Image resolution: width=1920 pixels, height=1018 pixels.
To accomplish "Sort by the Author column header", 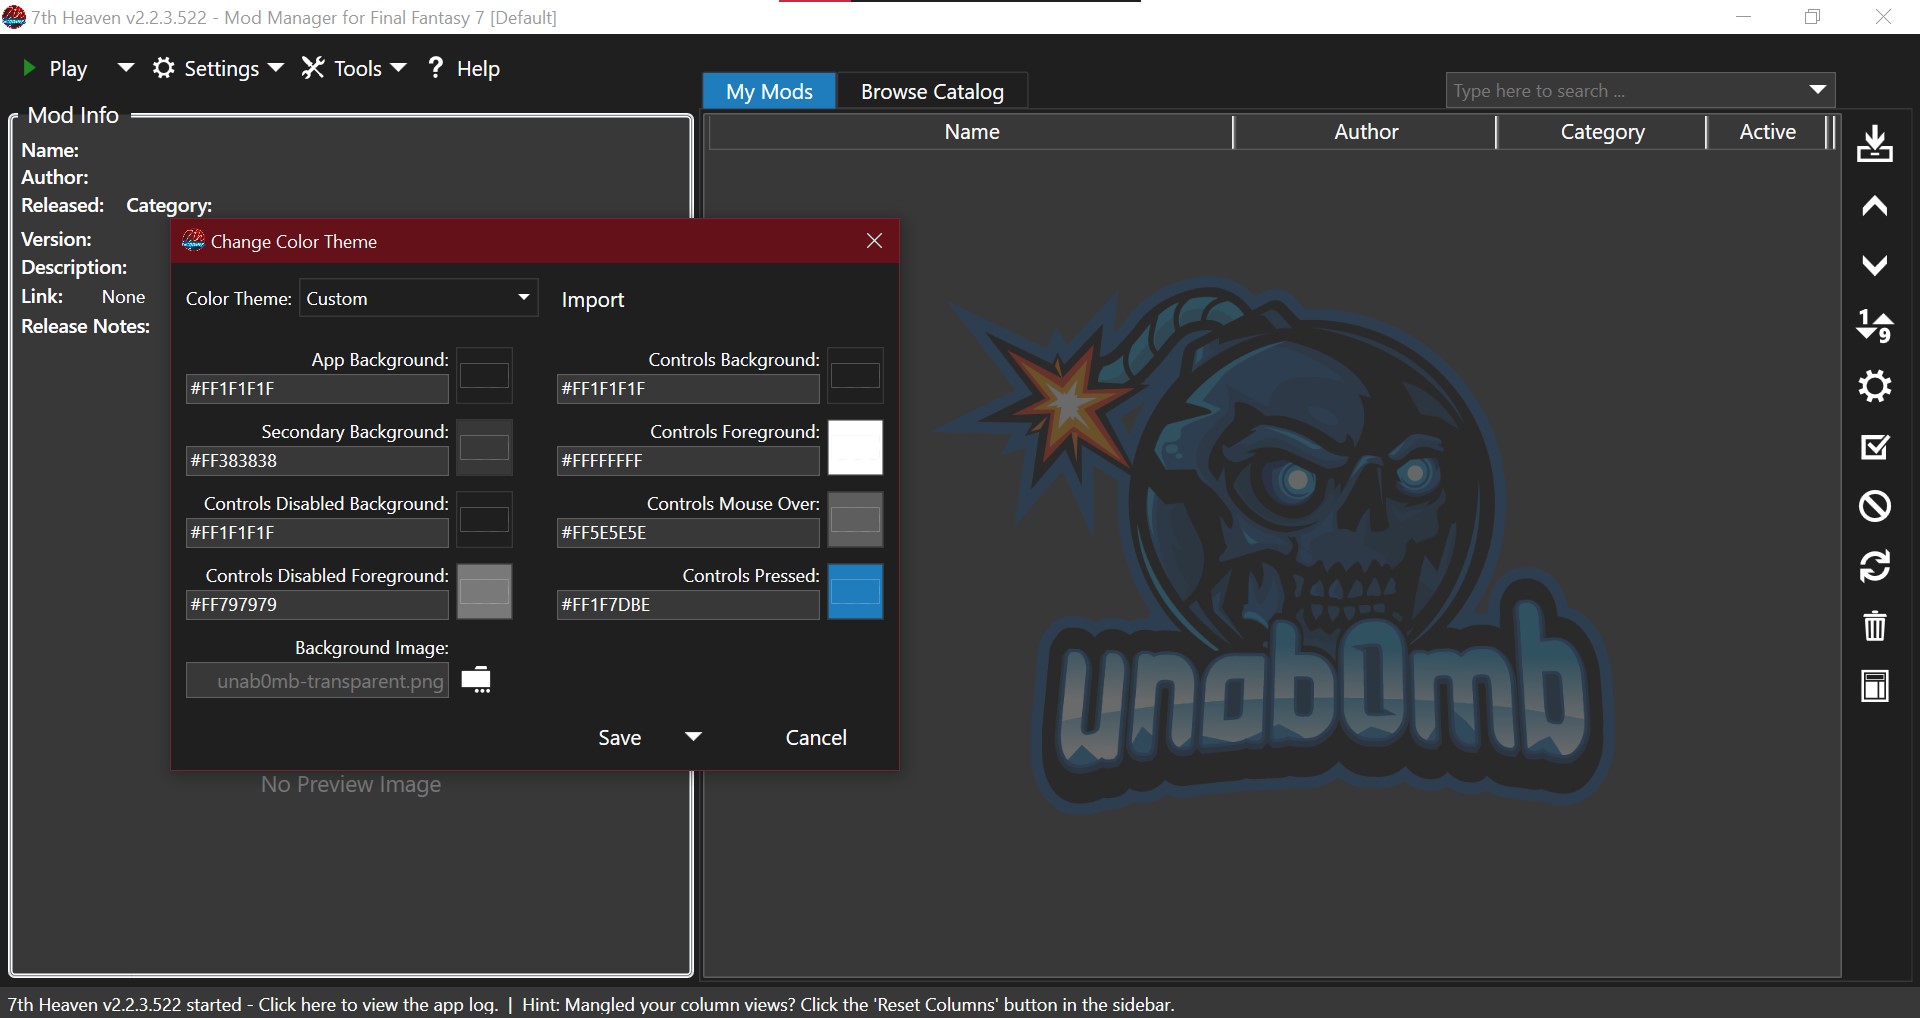I will pyautogui.click(x=1366, y=132).
